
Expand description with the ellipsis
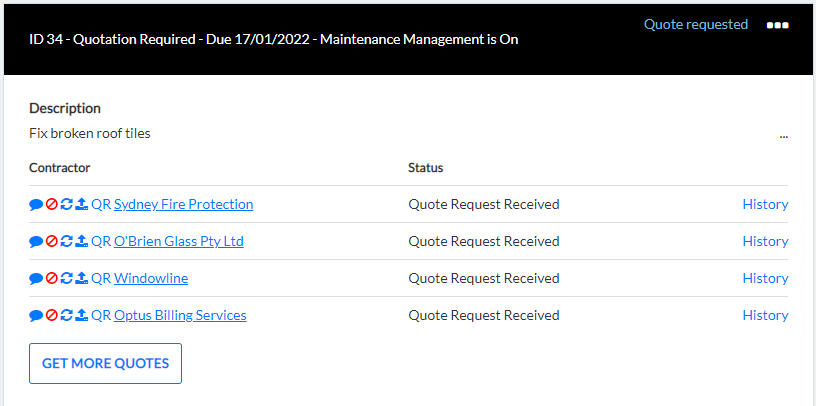tap(783, 137)
